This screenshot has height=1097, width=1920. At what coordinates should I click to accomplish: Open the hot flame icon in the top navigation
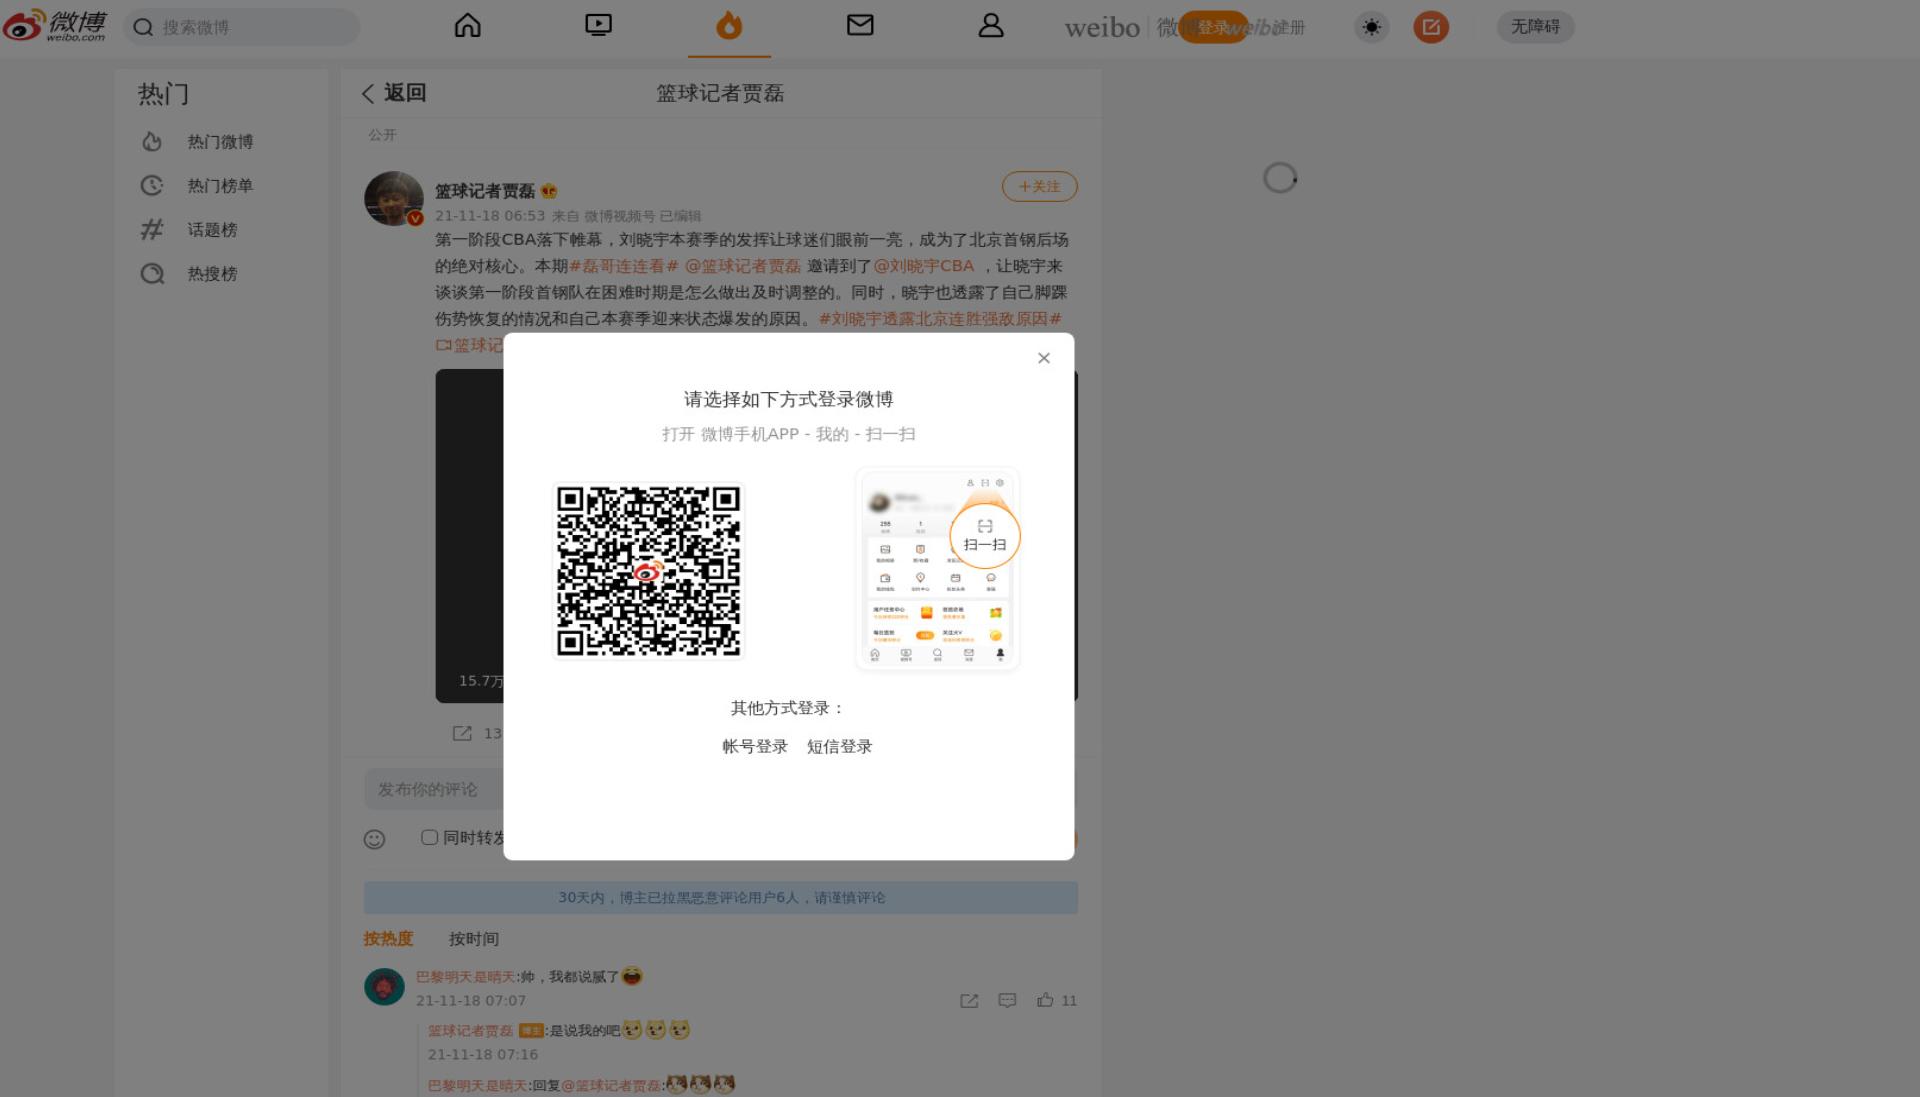point(729,25)
